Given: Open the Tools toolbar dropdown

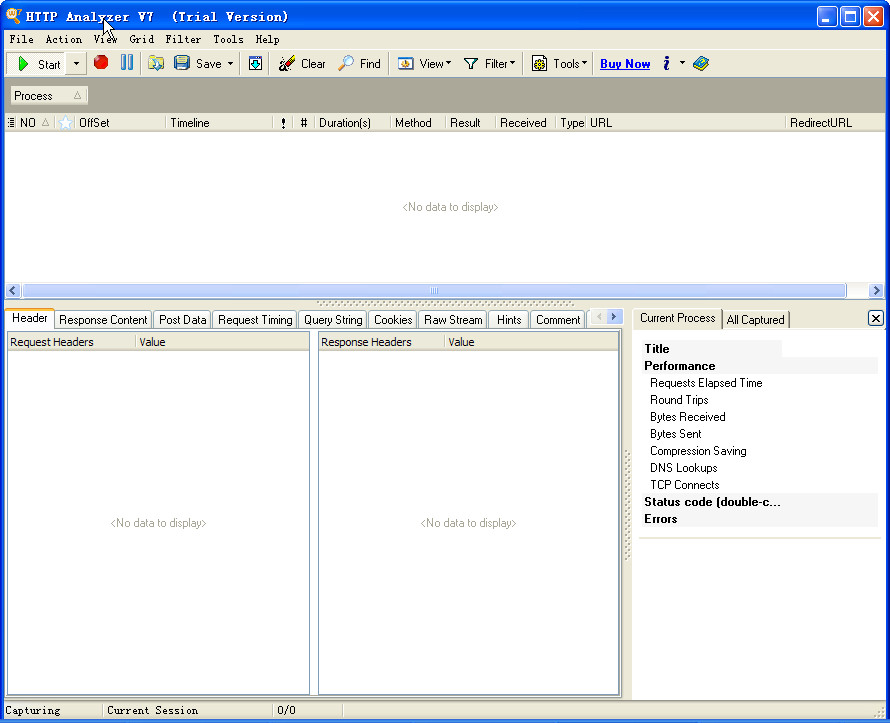Looking at the screenshot, I should click(x=559, y=64).
